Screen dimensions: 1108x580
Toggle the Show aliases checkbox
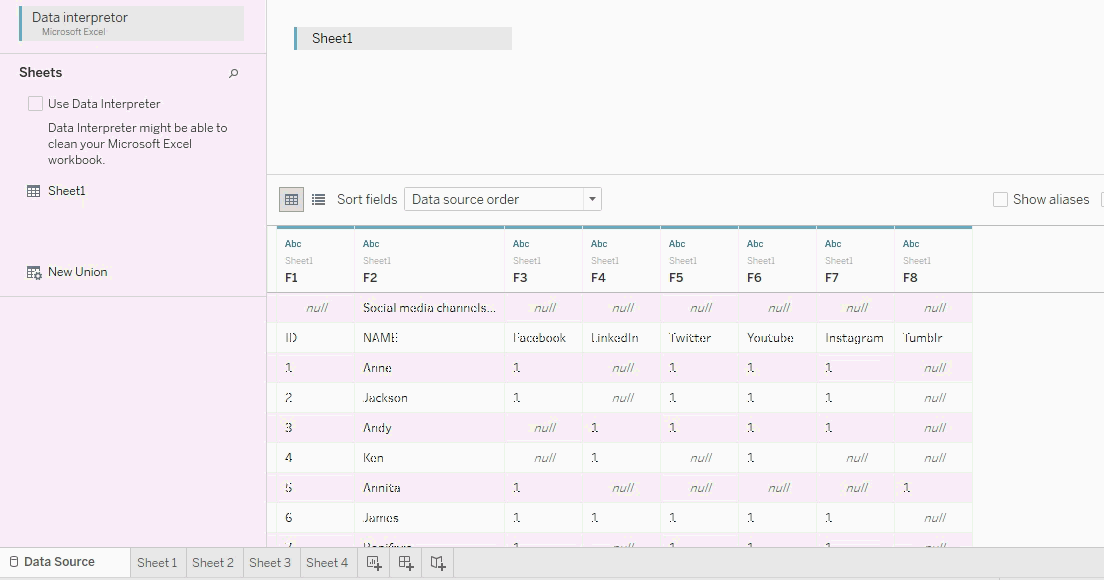pos(1000,200)
